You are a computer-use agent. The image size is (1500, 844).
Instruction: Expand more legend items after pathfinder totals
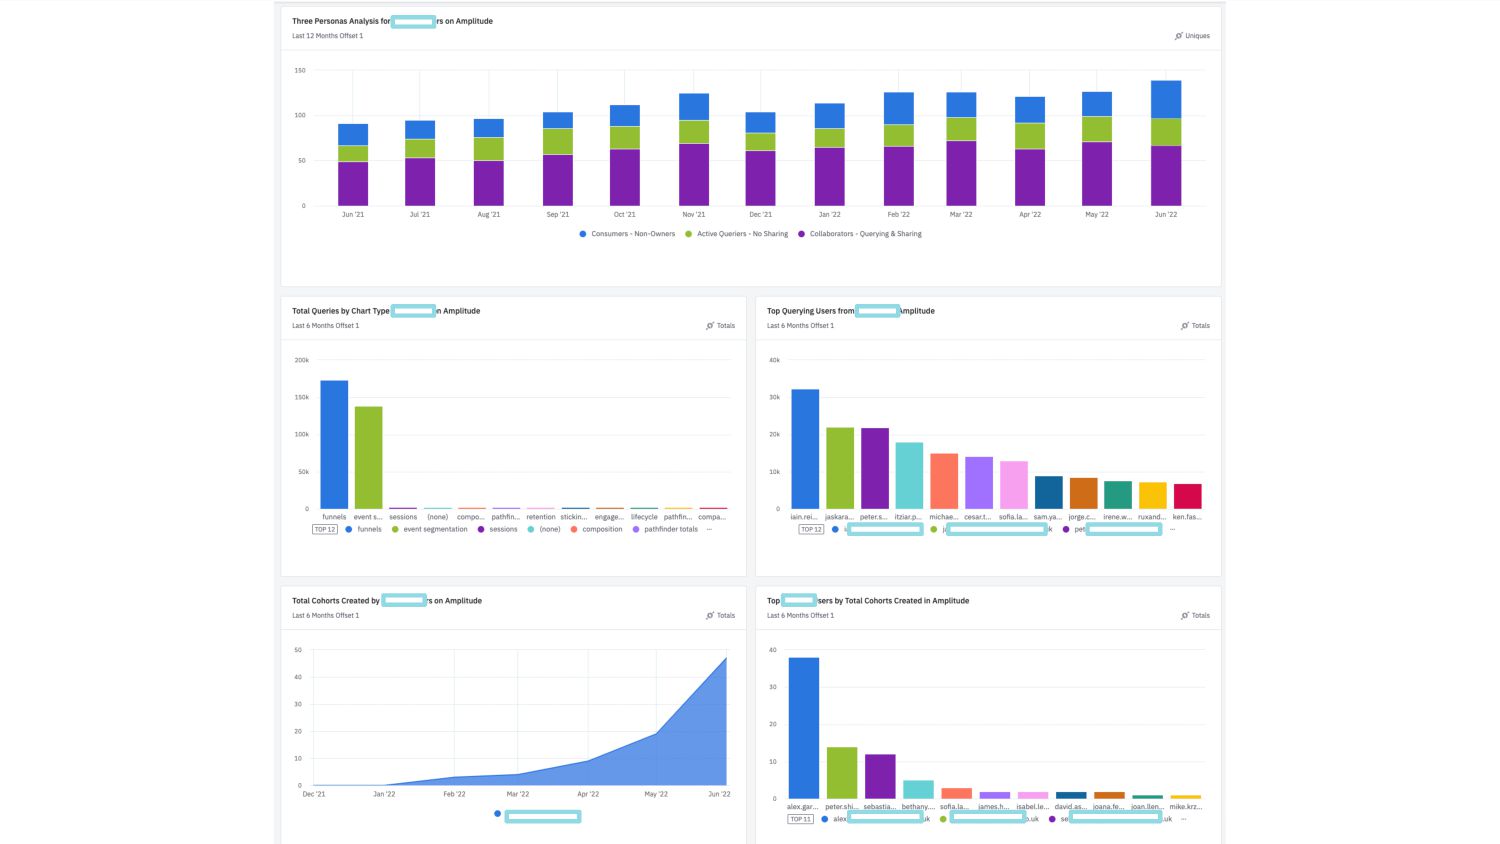709,529
